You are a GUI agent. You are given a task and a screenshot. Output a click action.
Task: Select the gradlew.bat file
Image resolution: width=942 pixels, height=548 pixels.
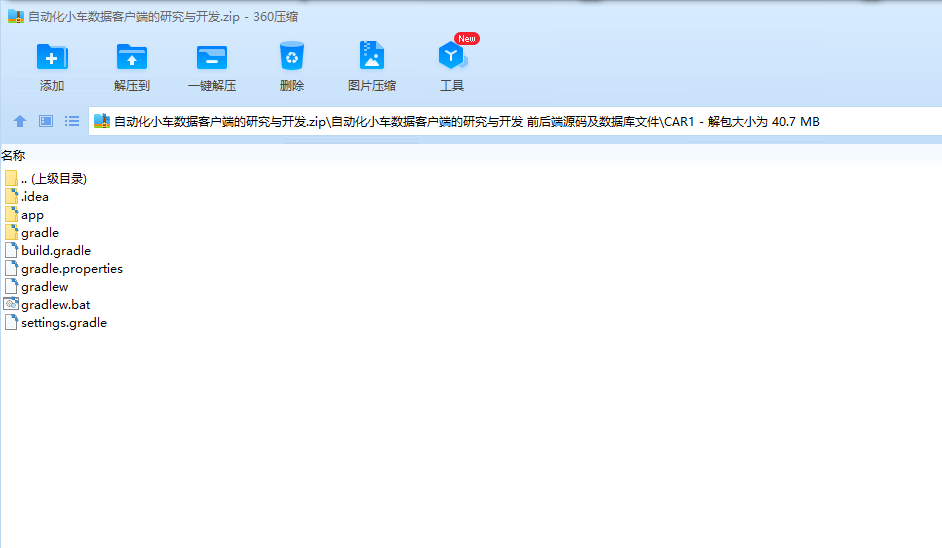tap(47, 305)
